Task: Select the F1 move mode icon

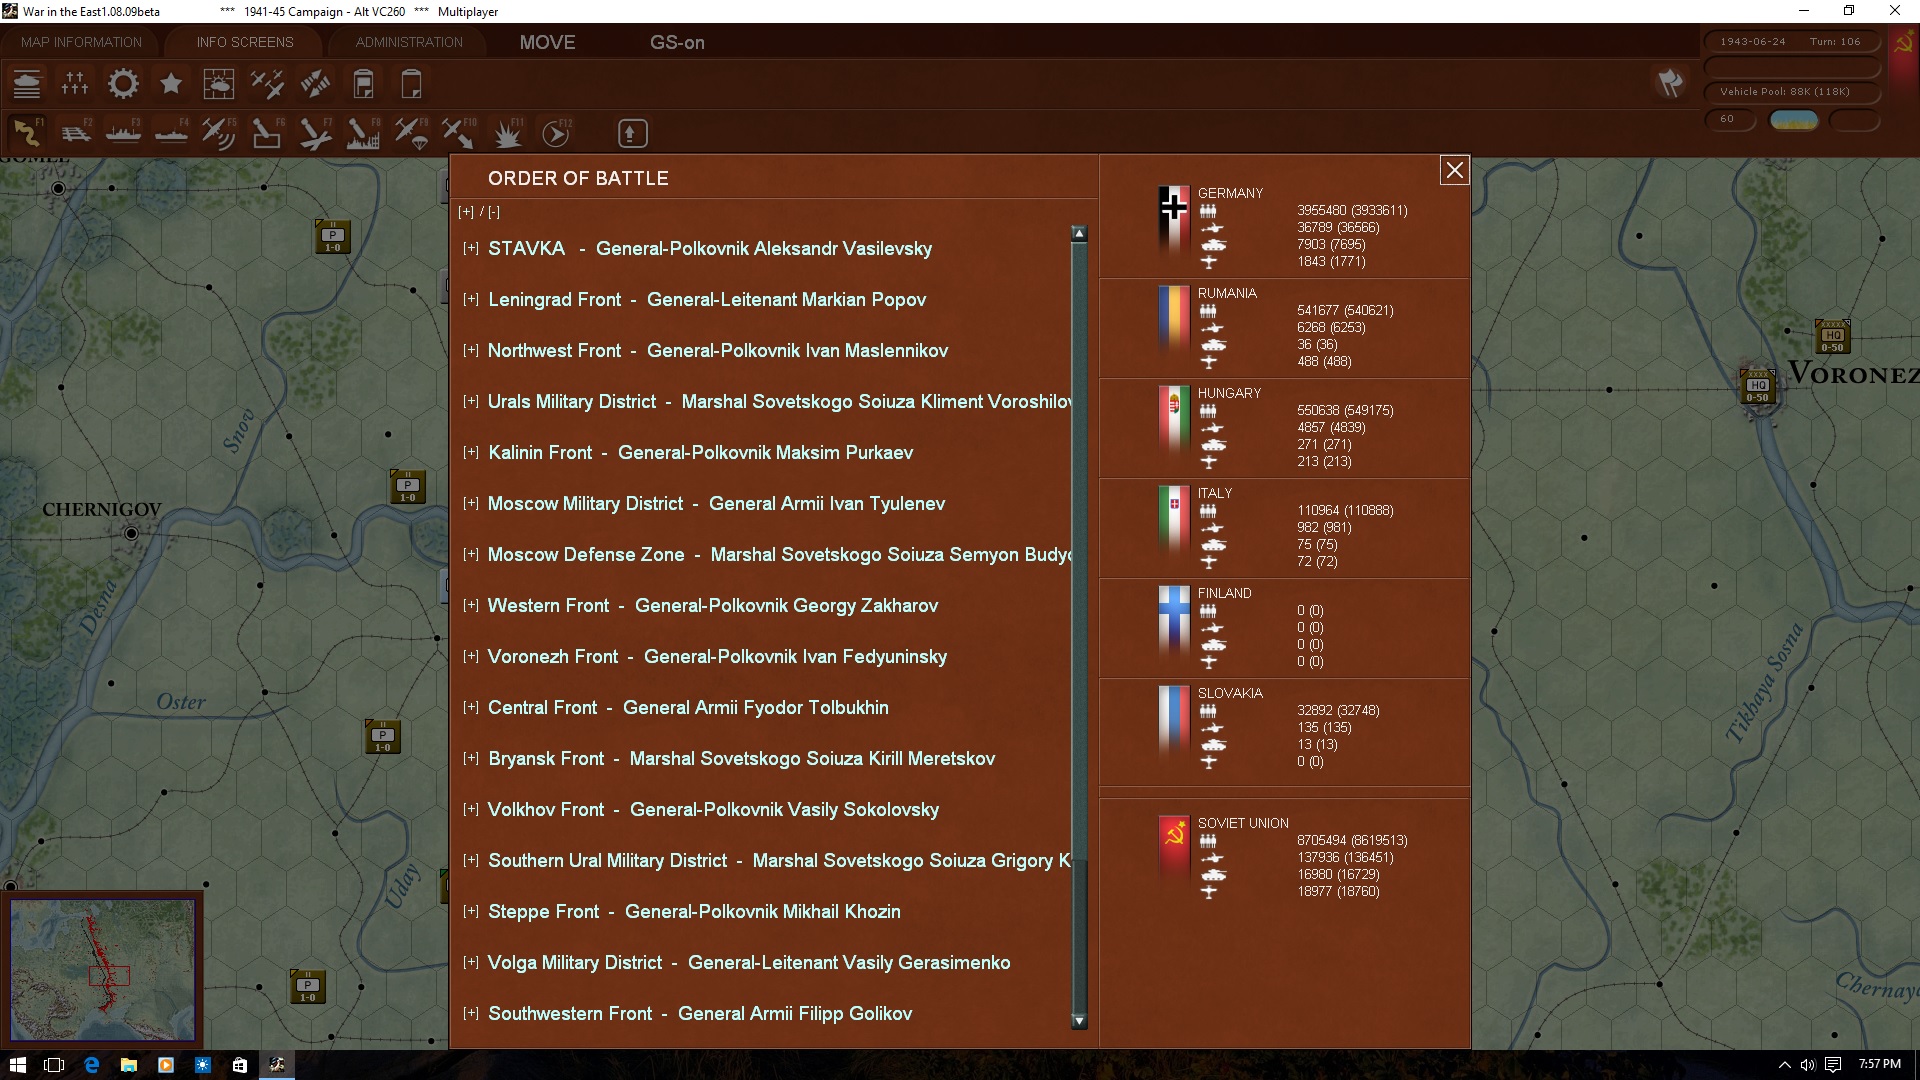Action: (27, 133)
